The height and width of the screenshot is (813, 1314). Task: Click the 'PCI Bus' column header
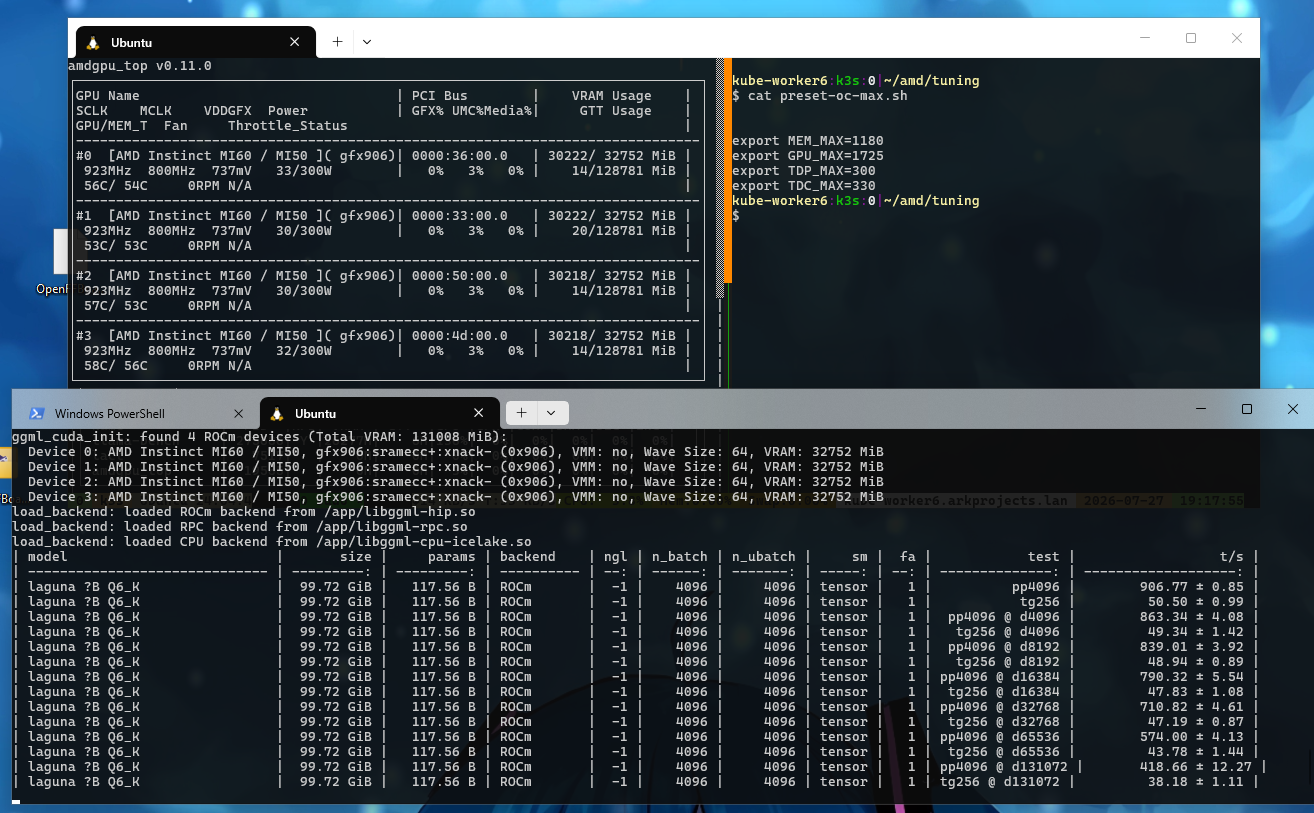tap(439, 96)
